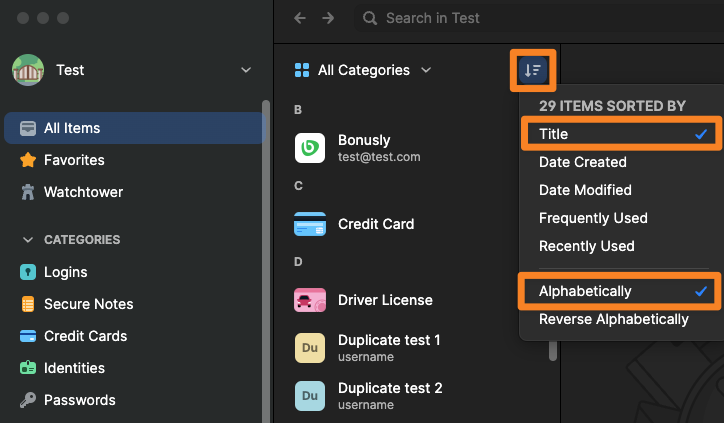The image size is (724, 423).
Task: Select All Items in the sidebar
Action: [72, 128]
